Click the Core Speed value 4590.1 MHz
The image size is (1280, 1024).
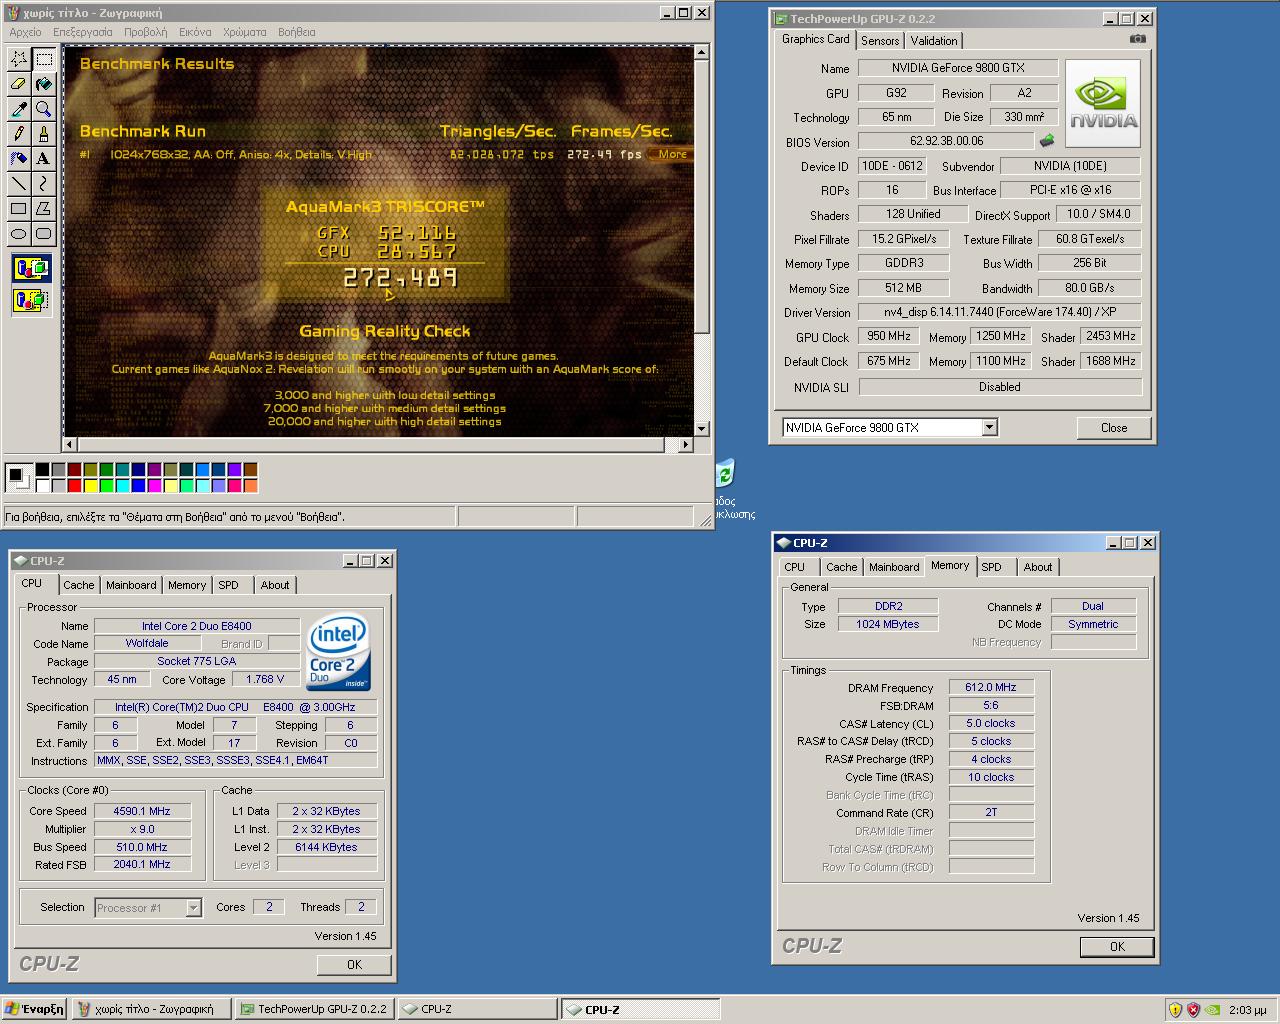pos(142,811)
